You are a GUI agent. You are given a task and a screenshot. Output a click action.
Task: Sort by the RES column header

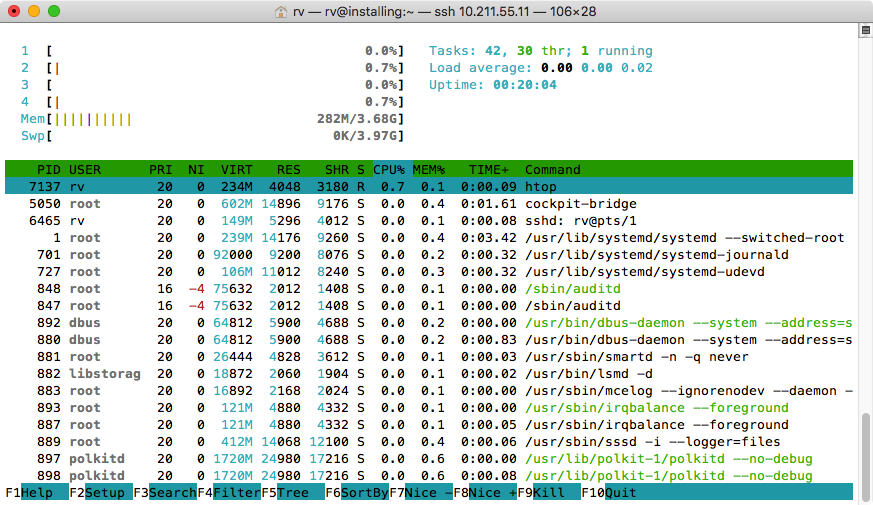click(x=288, y=169)
